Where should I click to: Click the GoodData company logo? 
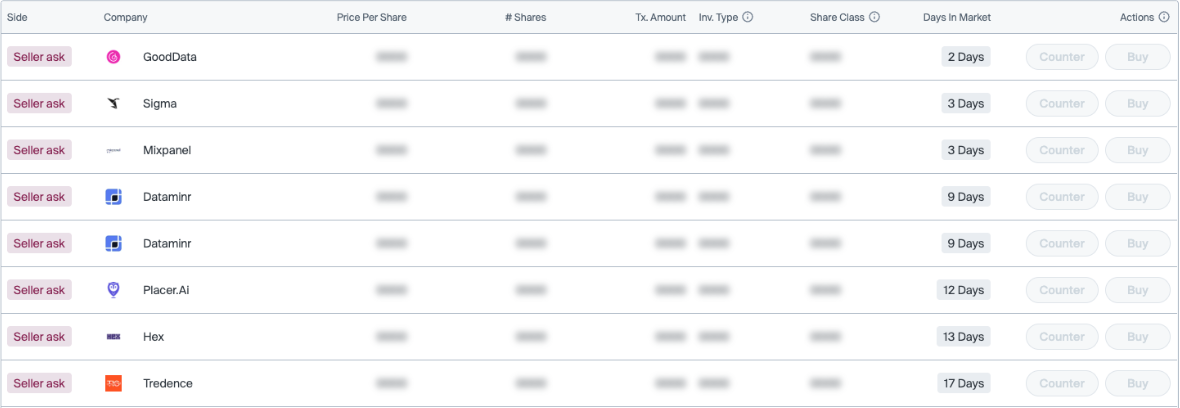coord(114,57)
